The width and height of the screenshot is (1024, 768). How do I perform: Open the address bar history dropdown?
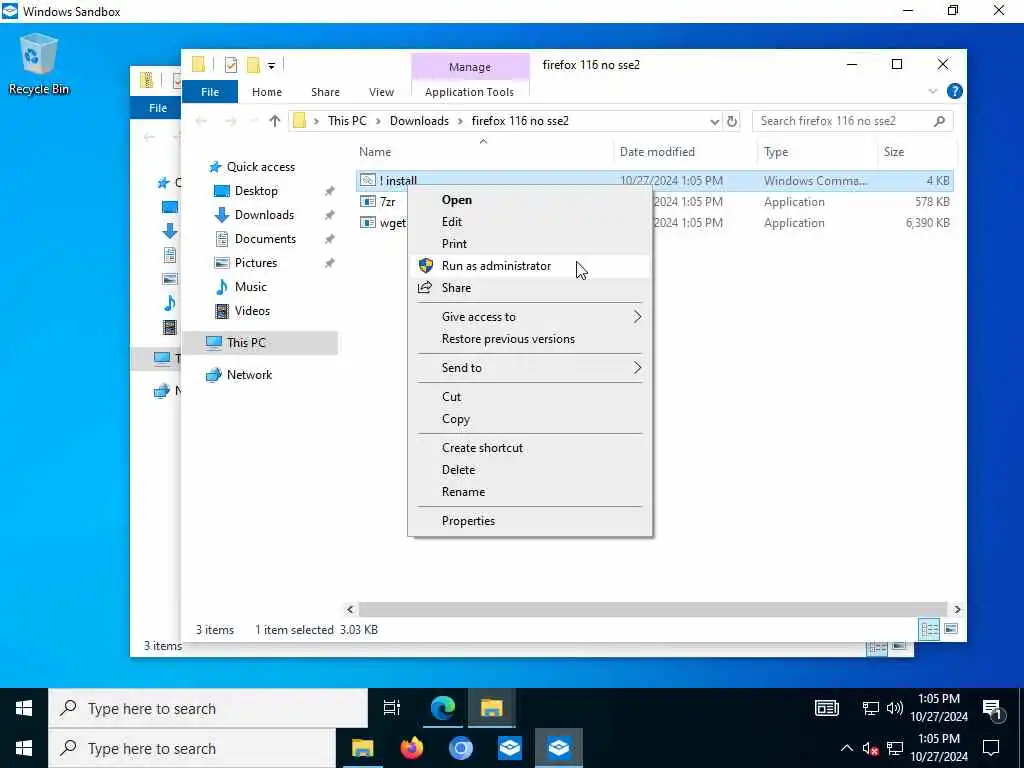[714, 121]
